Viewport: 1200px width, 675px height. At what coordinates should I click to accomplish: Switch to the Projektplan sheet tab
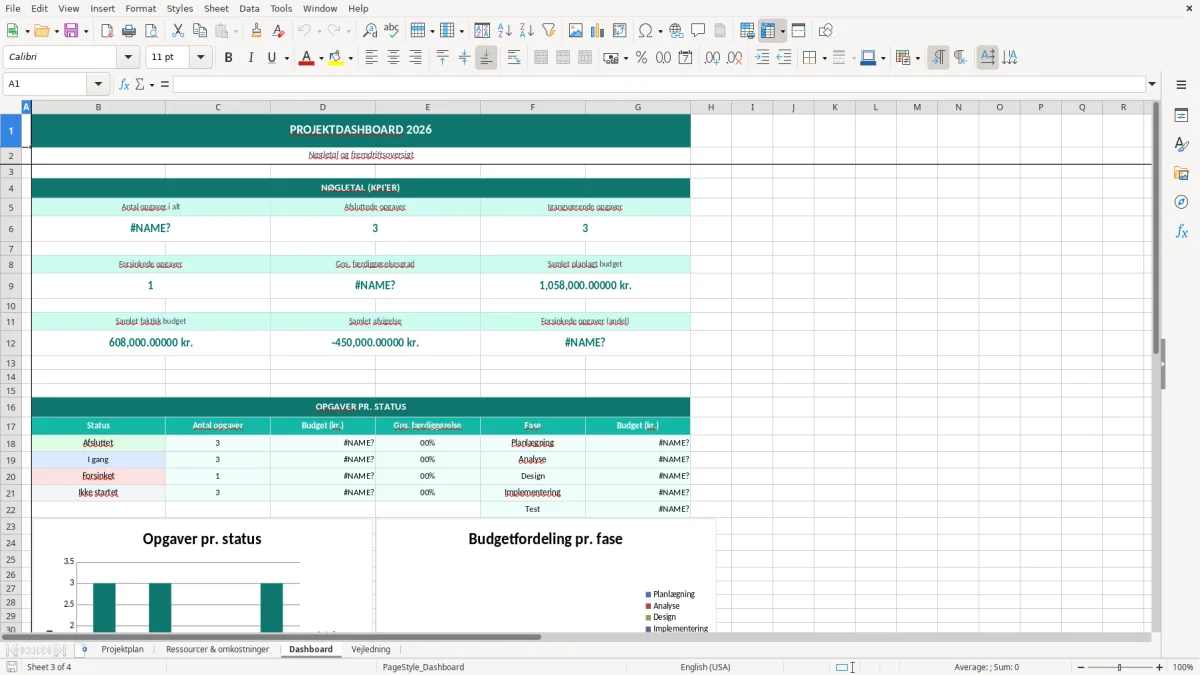[122, 649]
